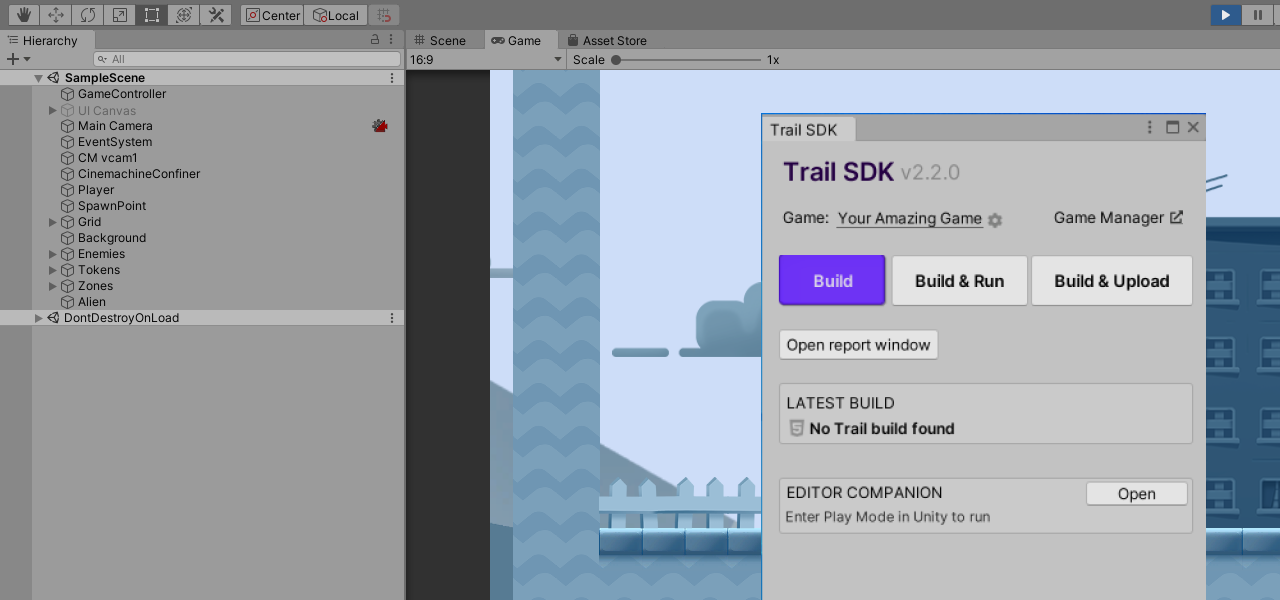The width and height of the screenshot is (1280, 600).
Task: Maximize the Trail SDK window
Action: 1173,127
